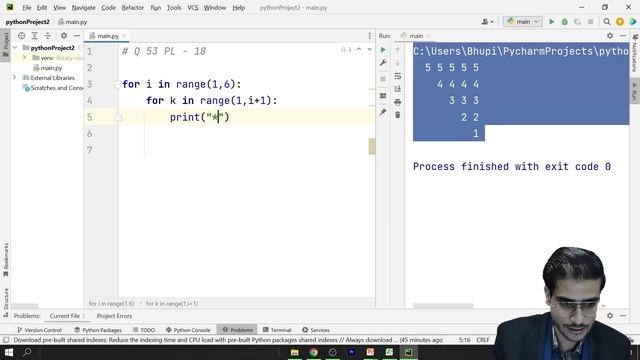This screenshot has width=640, height=360.
Task: Stop the process from the top toolbar
Action: 590,22
